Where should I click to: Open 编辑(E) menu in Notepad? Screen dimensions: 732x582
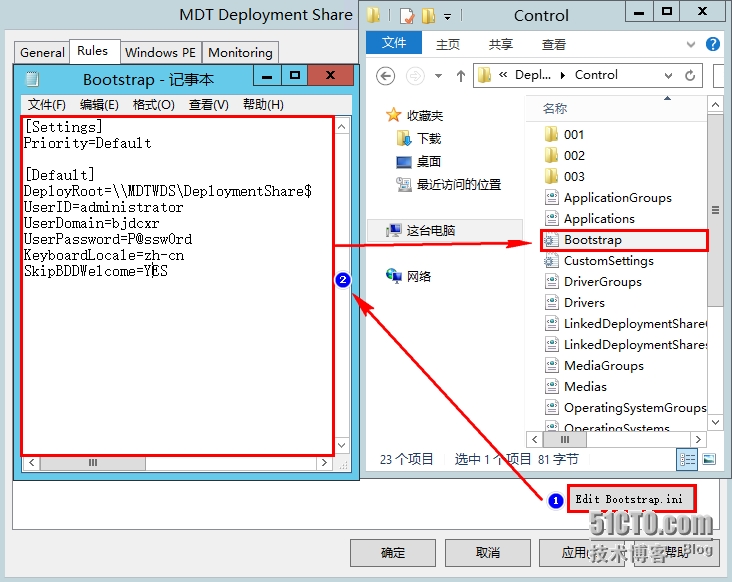[99, 105]
